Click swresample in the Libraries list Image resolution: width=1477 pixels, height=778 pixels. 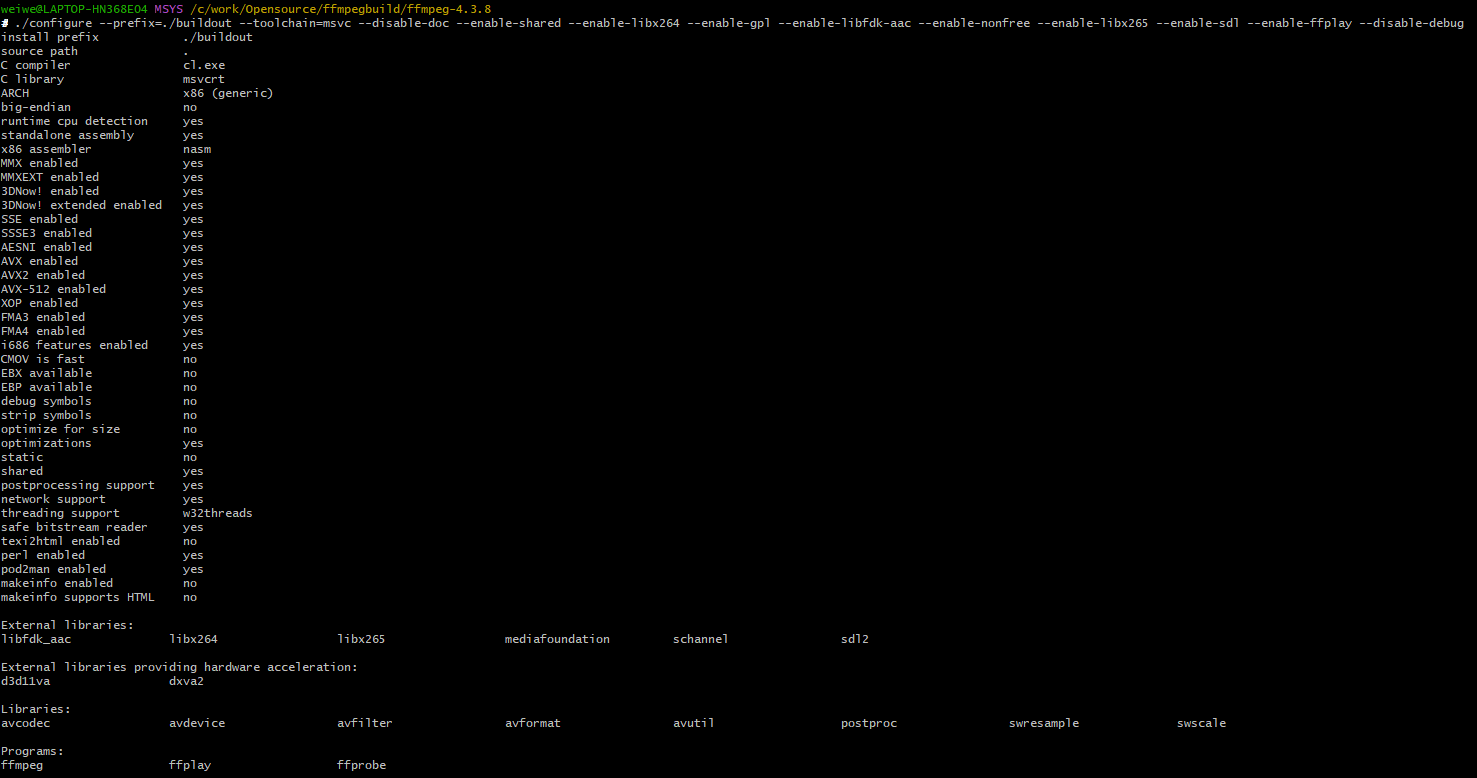[1044, 723]
